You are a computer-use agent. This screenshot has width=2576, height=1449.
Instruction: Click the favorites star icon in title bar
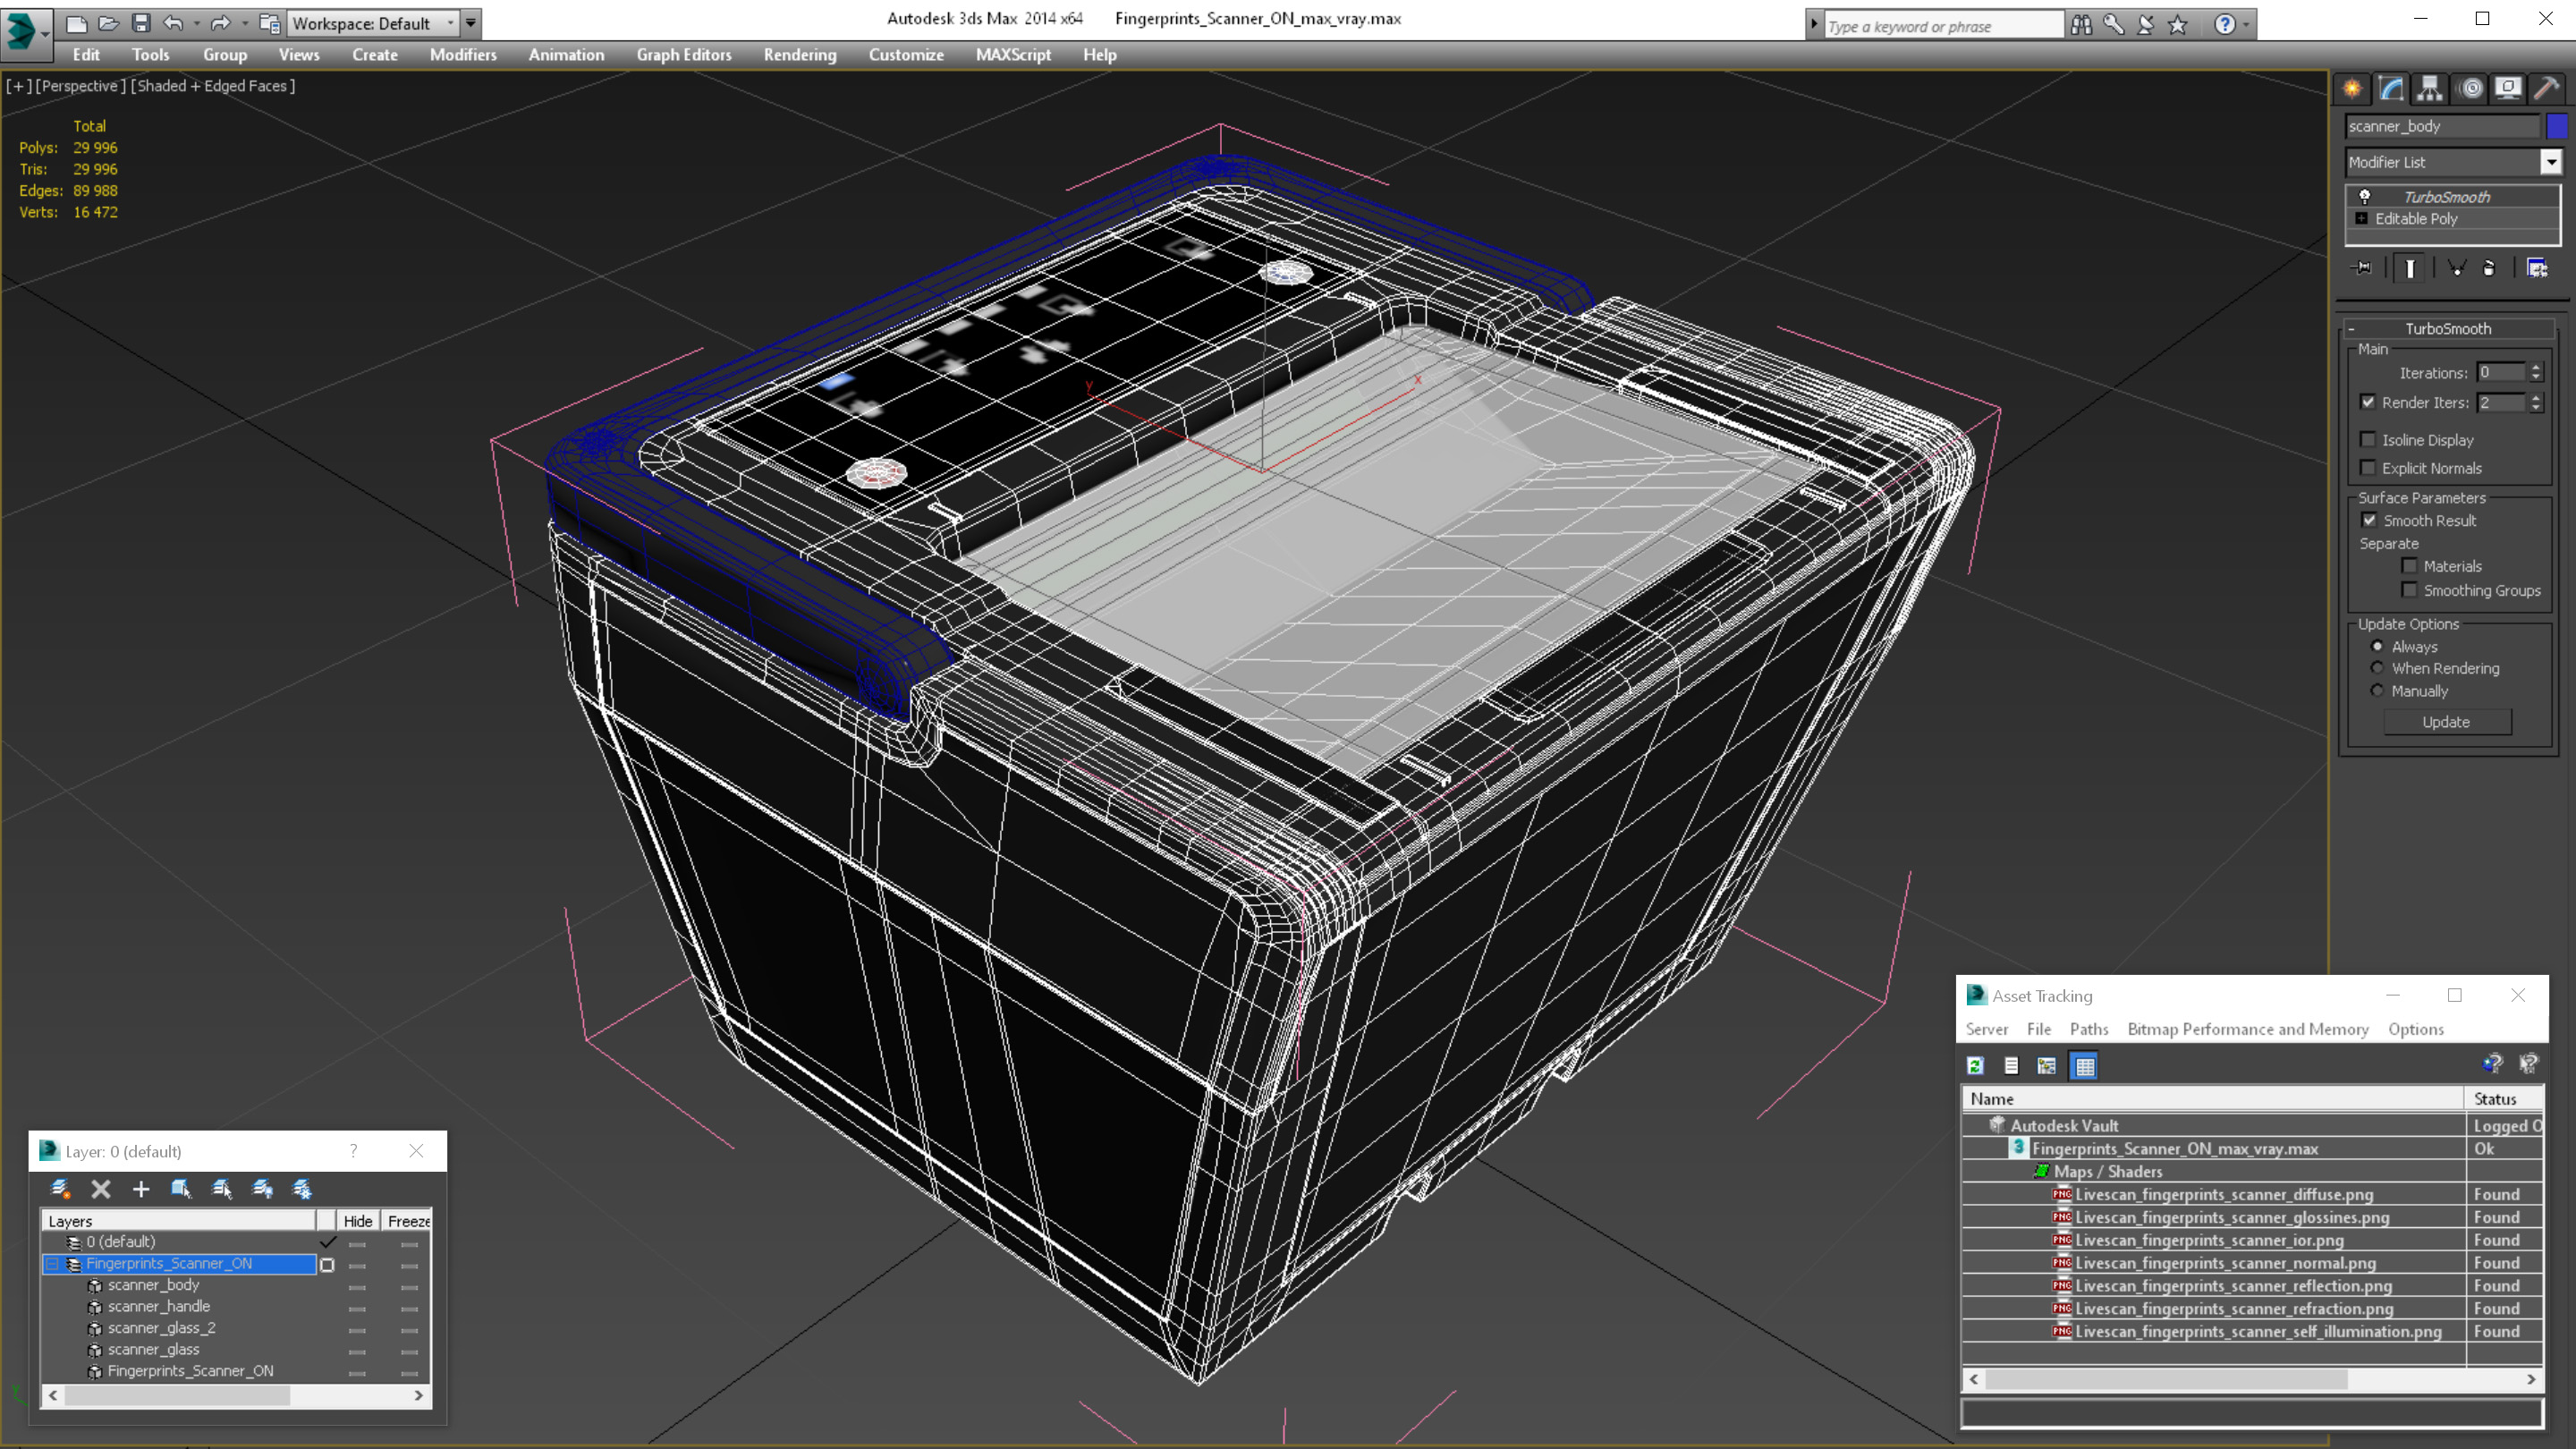tap(2177, 24)
